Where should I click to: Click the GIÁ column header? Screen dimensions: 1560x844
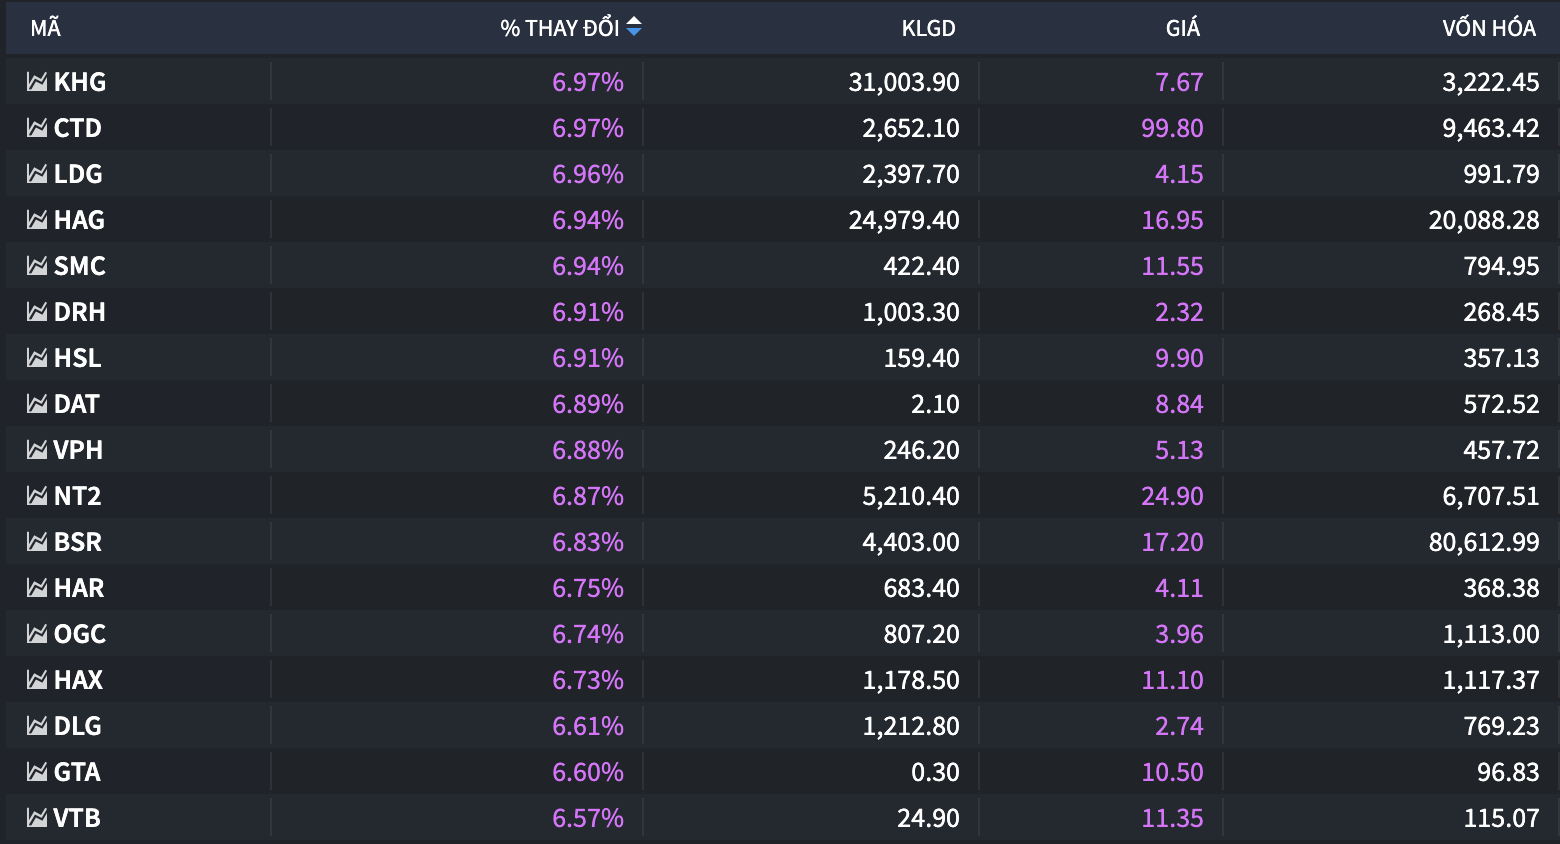click(1182, 28)
